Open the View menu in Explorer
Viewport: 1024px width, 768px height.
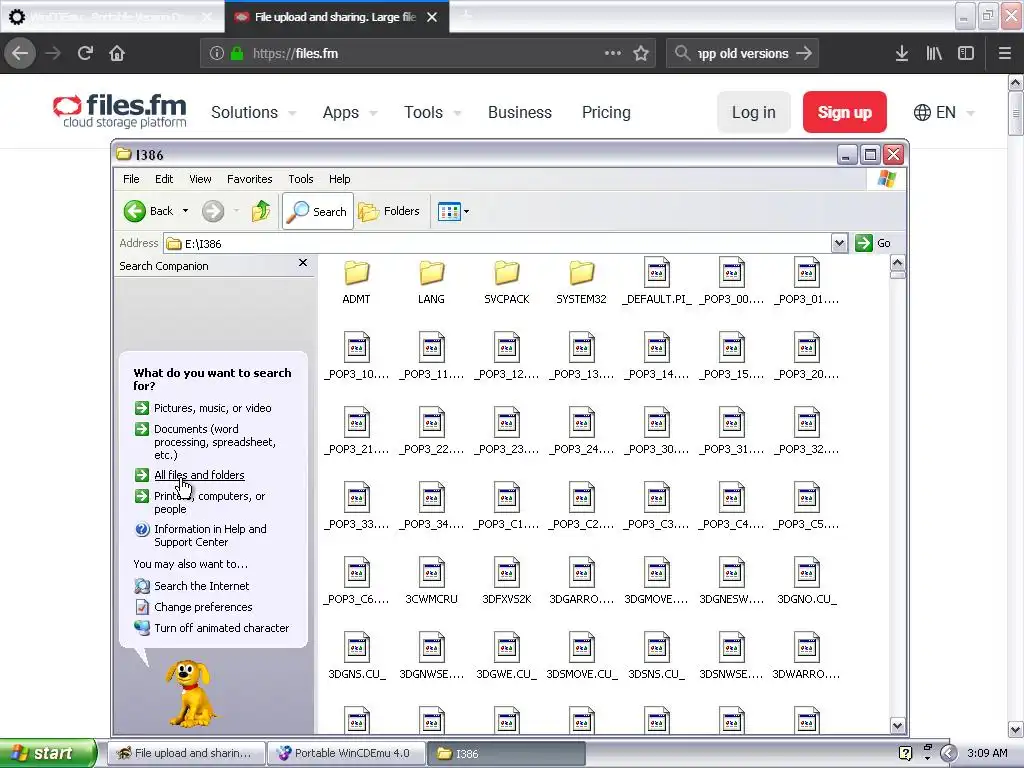pos(200,179)
